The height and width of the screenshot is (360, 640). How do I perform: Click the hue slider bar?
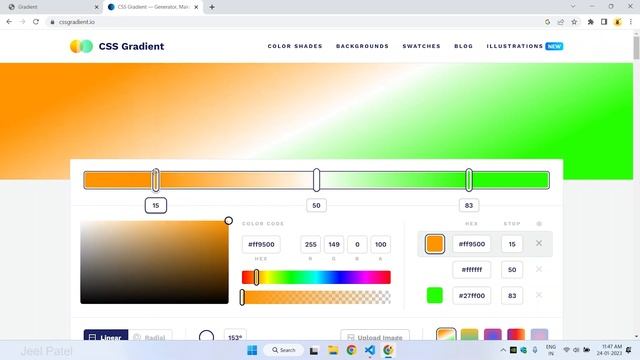[x=316, y=277]
